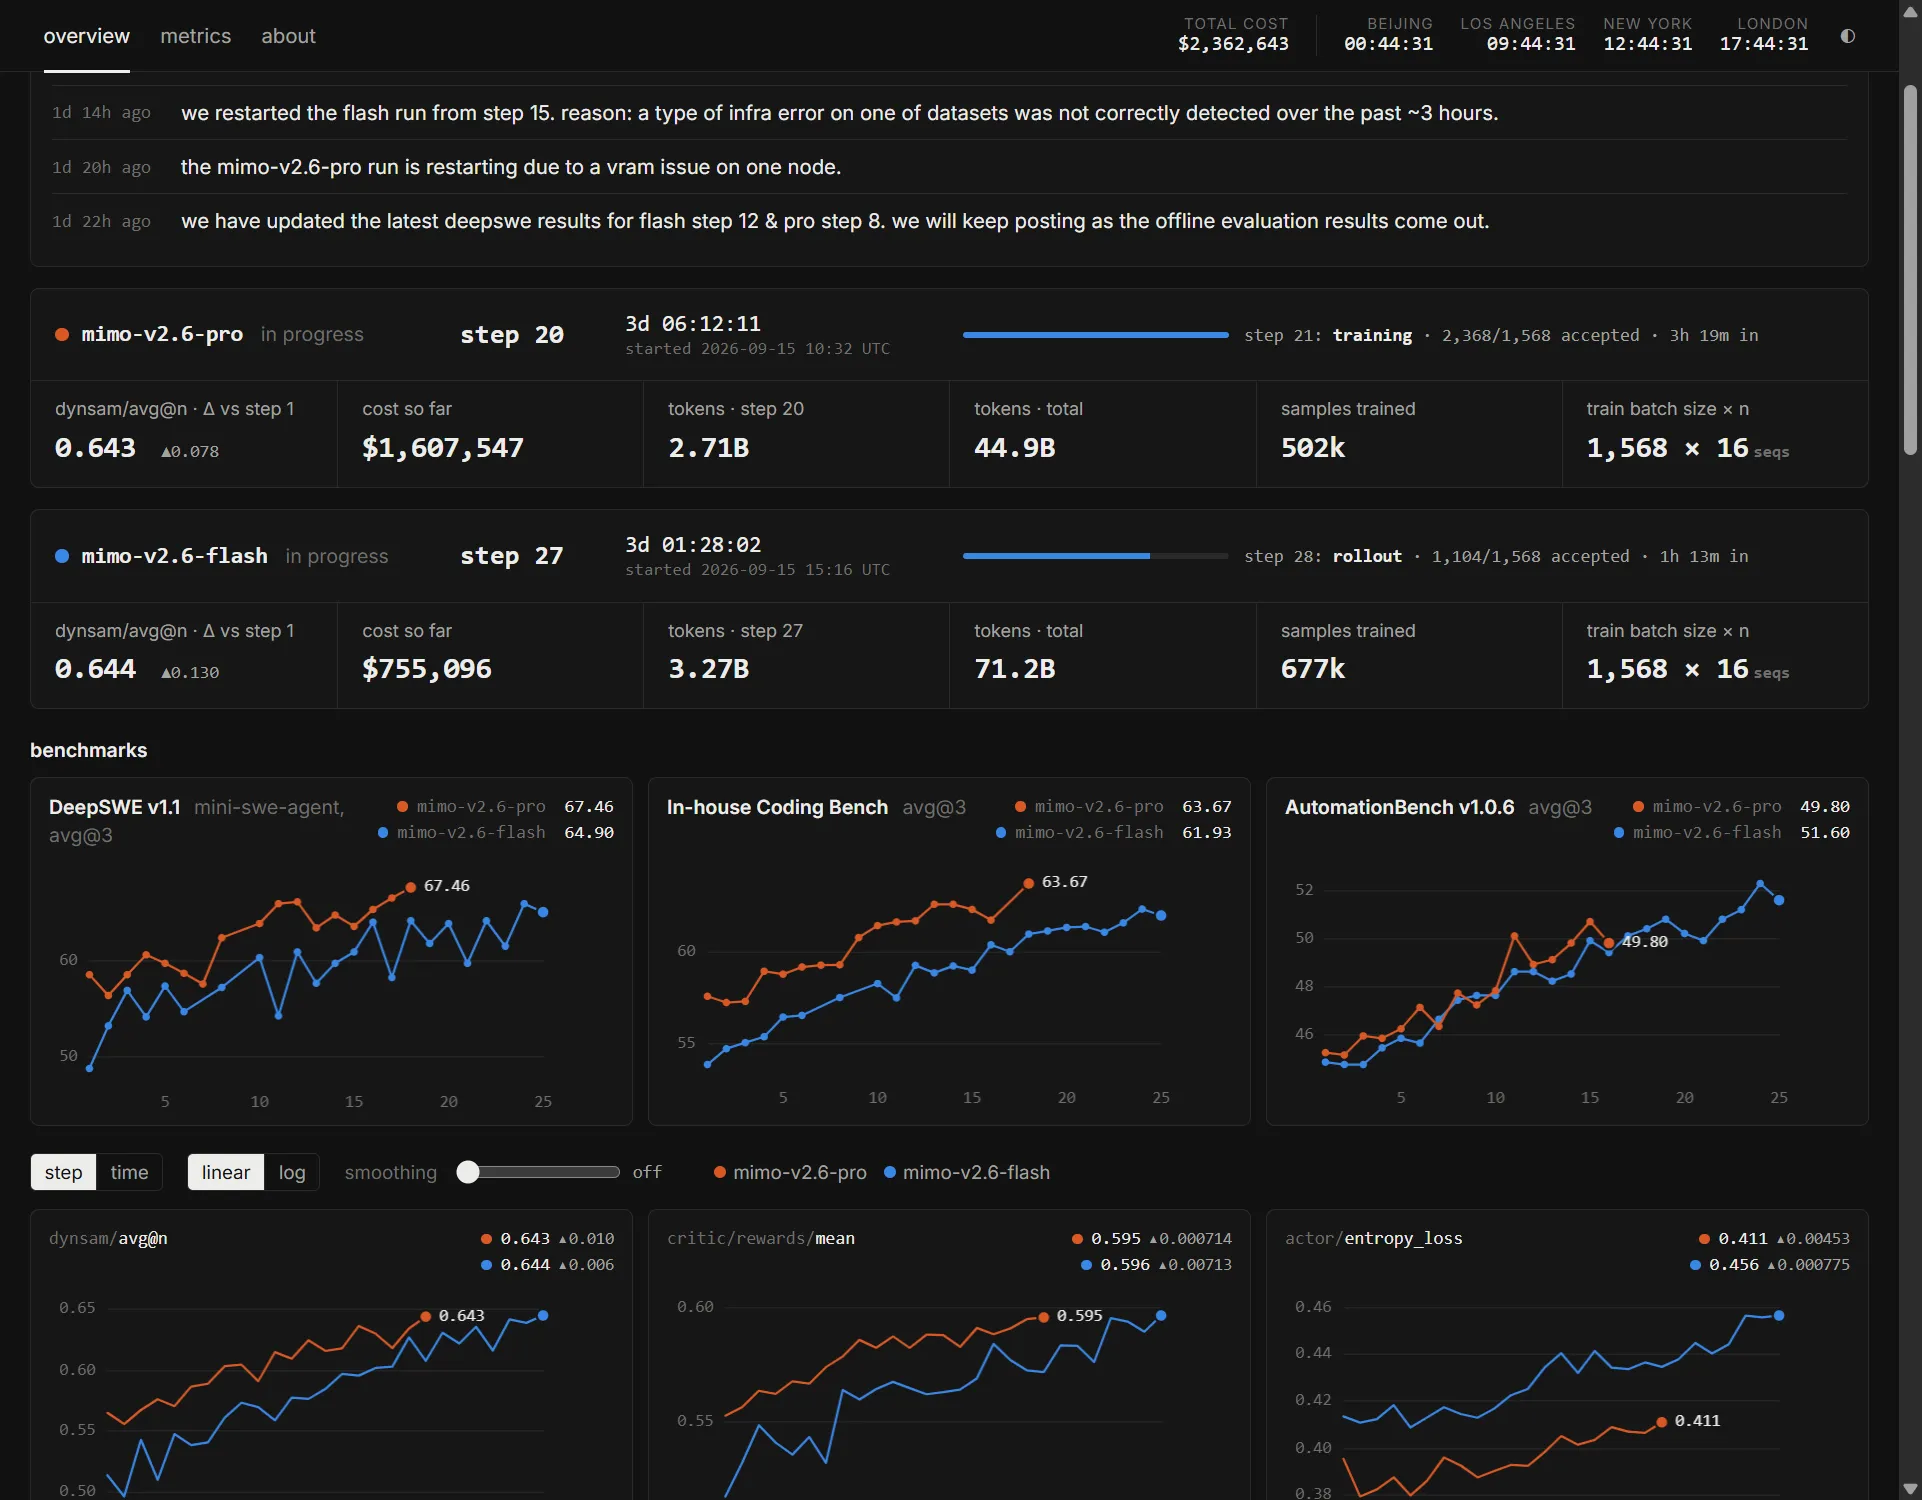Click the scrollbar up arrow

(x=1910, y=12)
